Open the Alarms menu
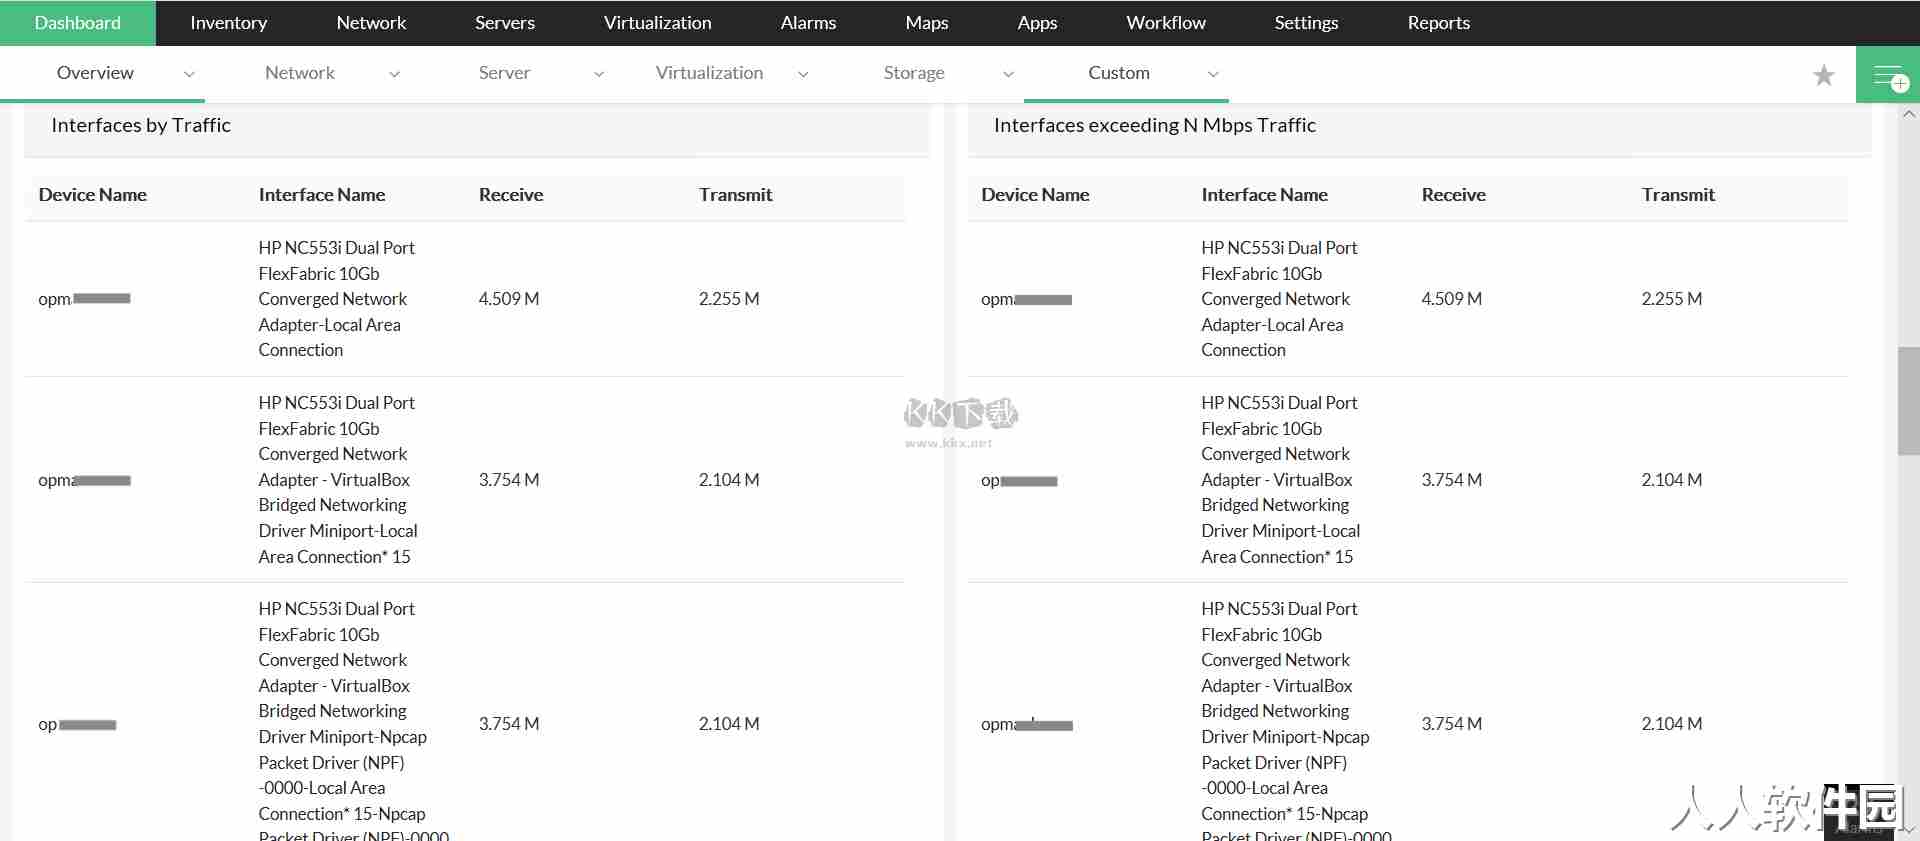Image resolution: width=1920 pixels, height=841 pixels. 808,23
